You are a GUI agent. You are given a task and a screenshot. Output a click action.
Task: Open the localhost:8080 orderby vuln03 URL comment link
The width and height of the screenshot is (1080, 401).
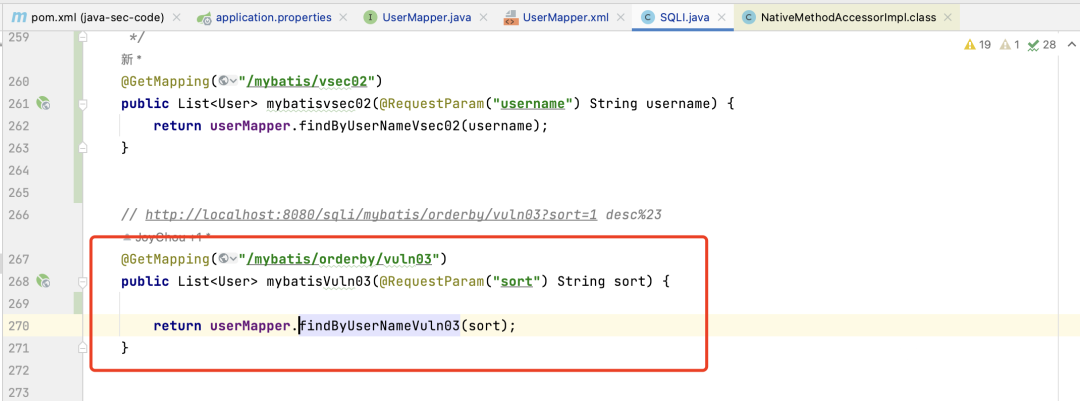tap(371, 215)
